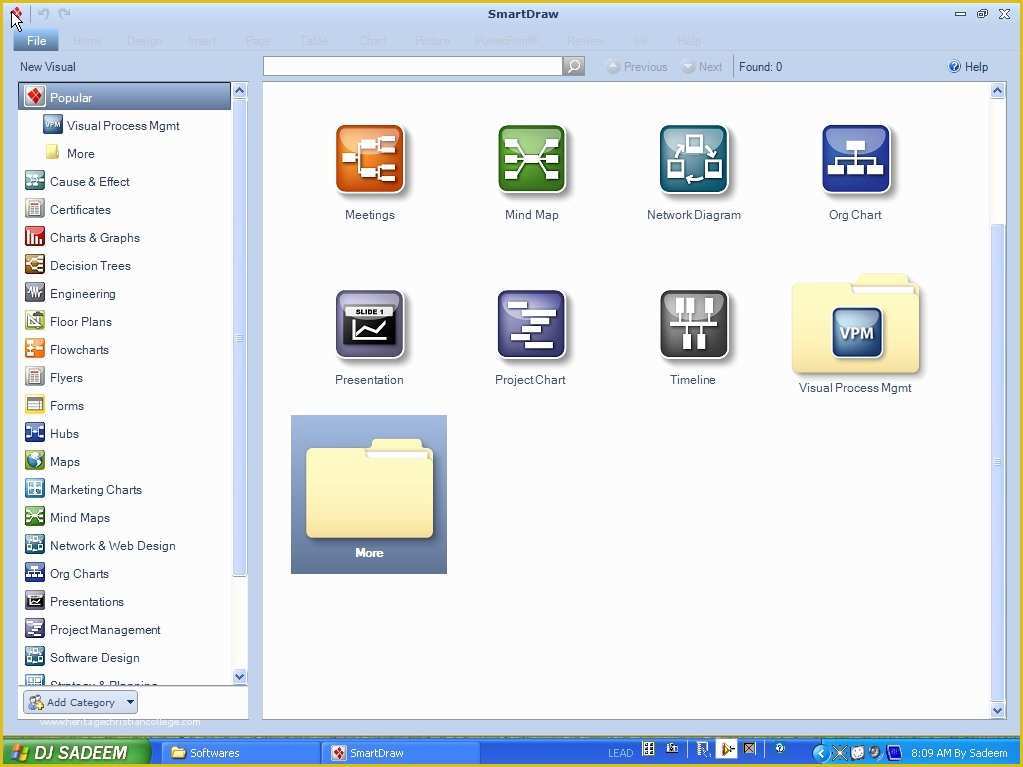This screenshot has width=1023, height=767.
Task: Select Org Charts category in sidebar
Action: 67,574
